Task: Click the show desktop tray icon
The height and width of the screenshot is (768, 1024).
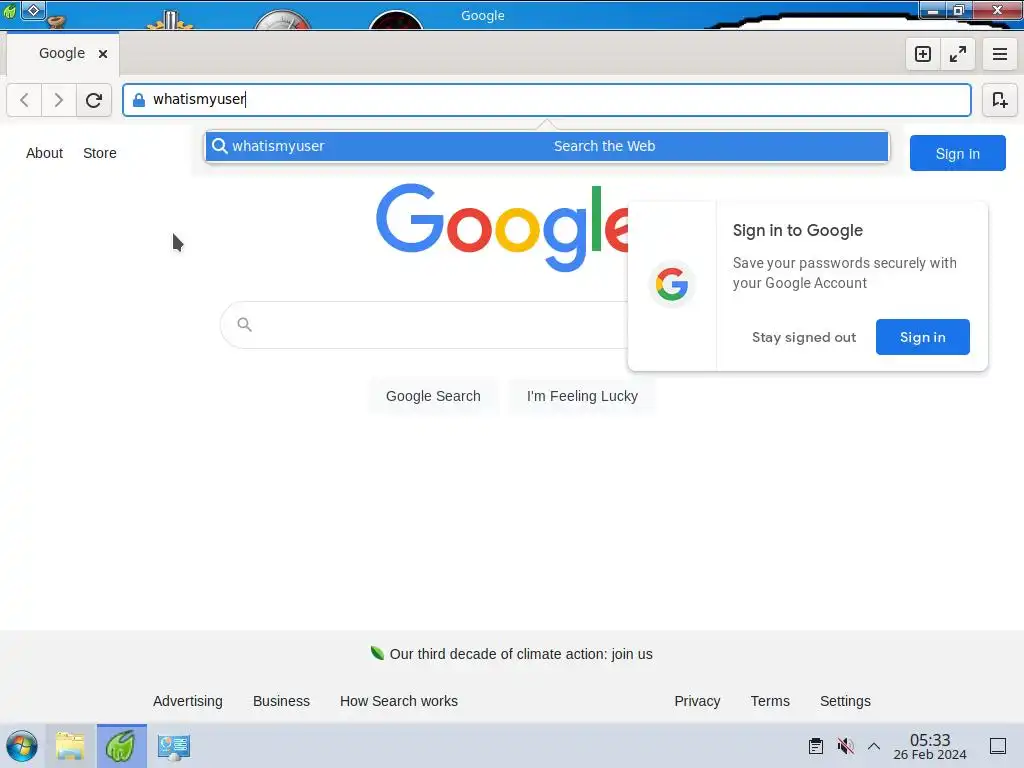Action: pyautogui.click(x=998, y=746)
